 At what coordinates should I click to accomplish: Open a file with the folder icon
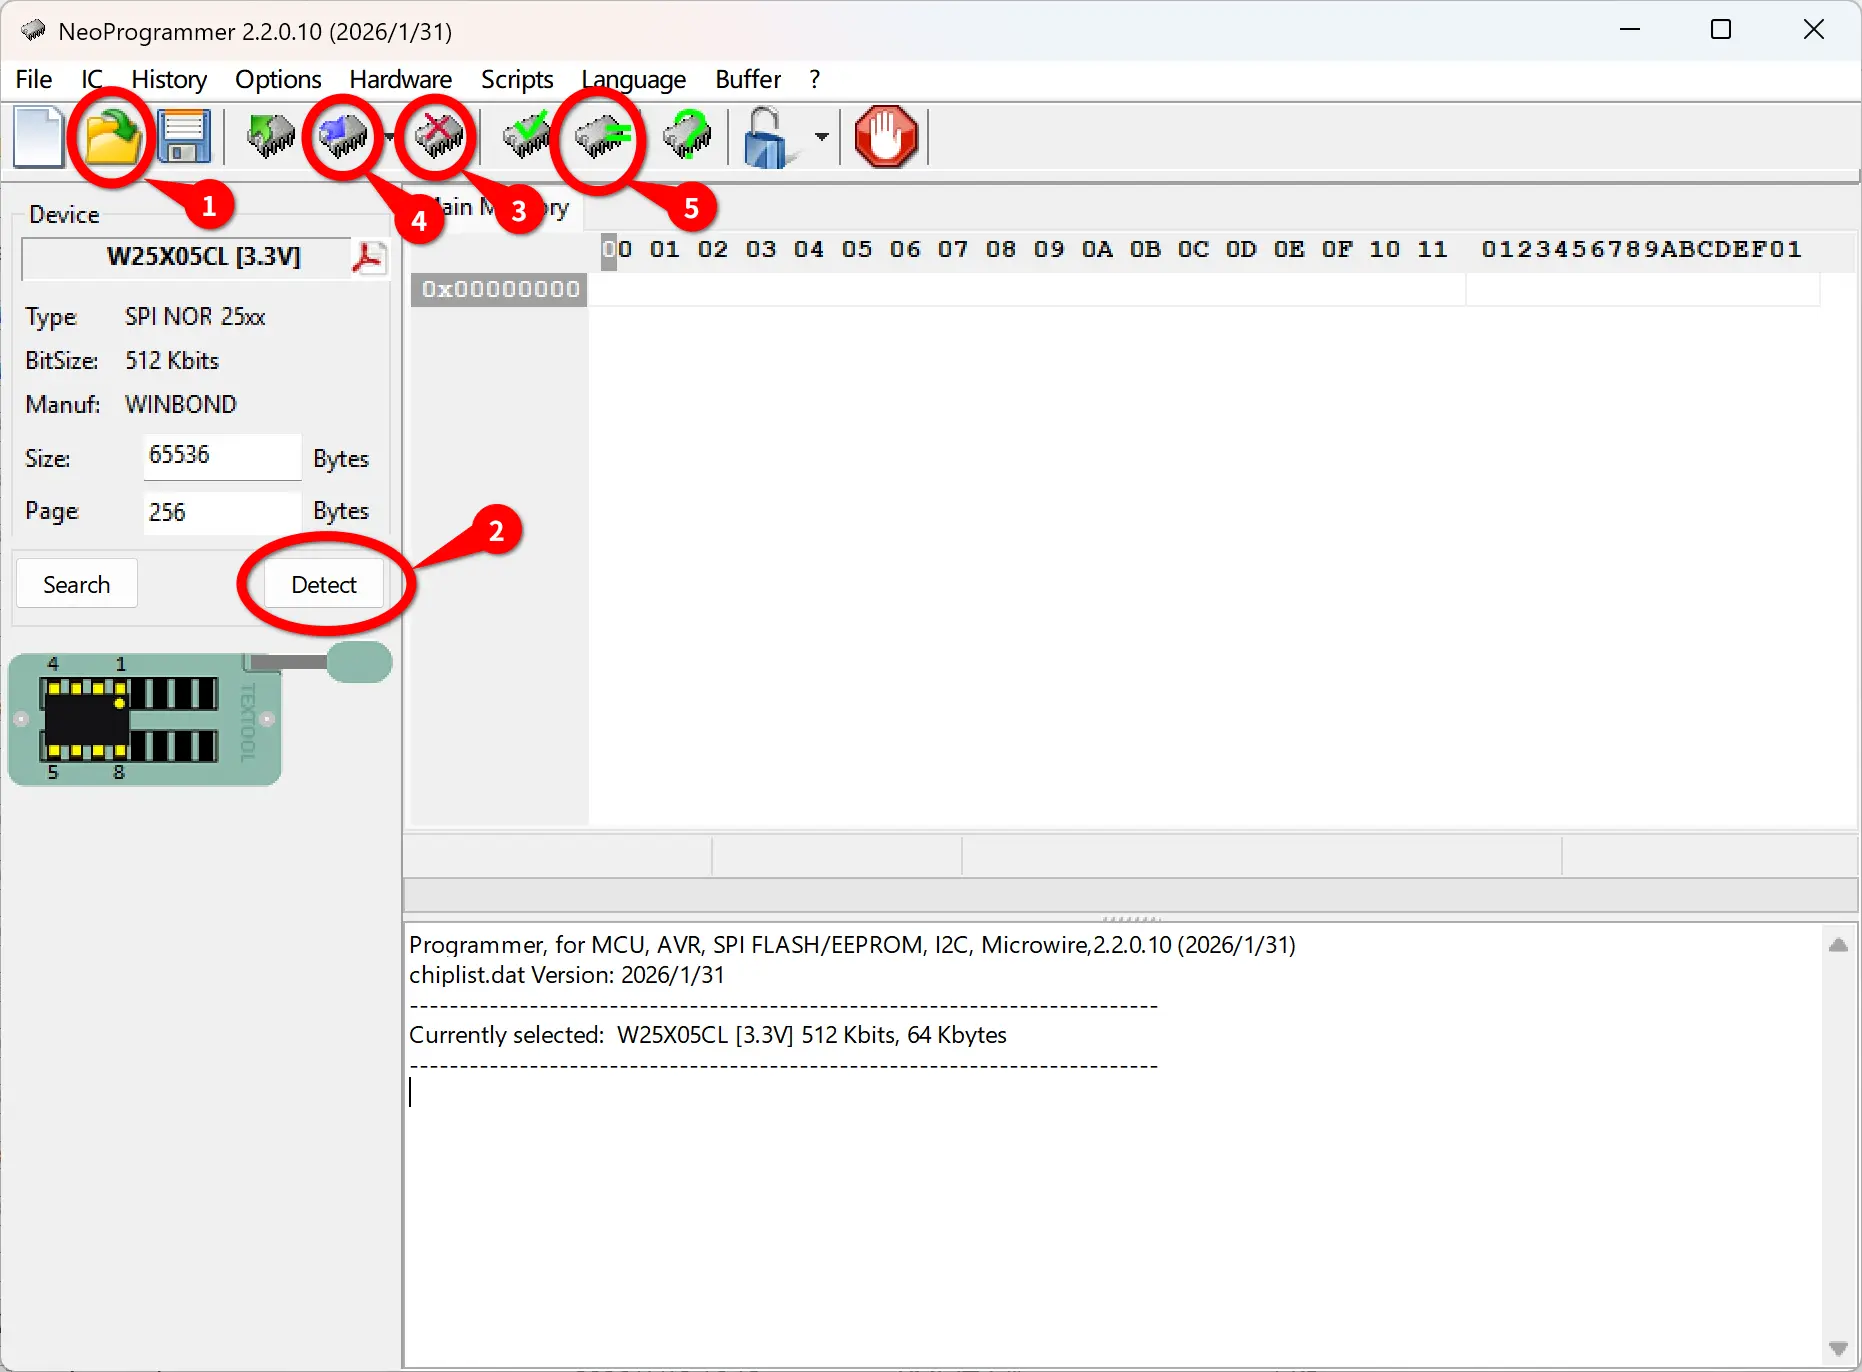click(x=111, y=136)
